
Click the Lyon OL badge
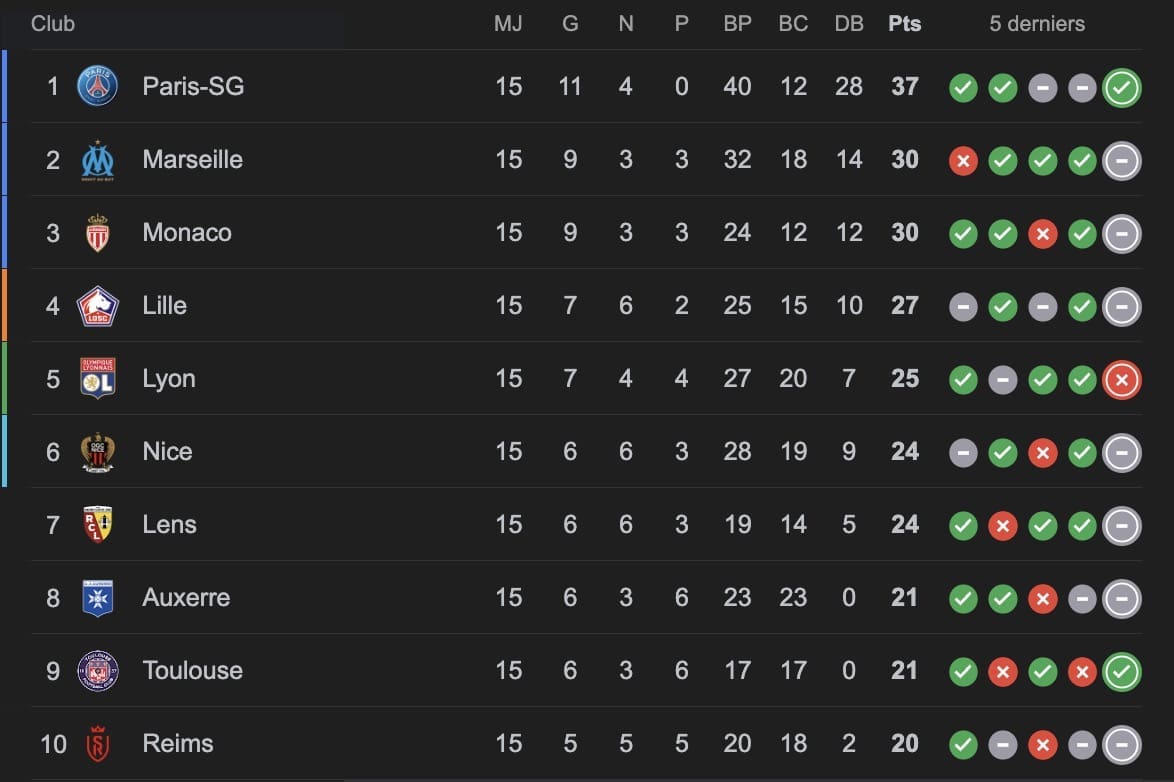tap(97, 378)
